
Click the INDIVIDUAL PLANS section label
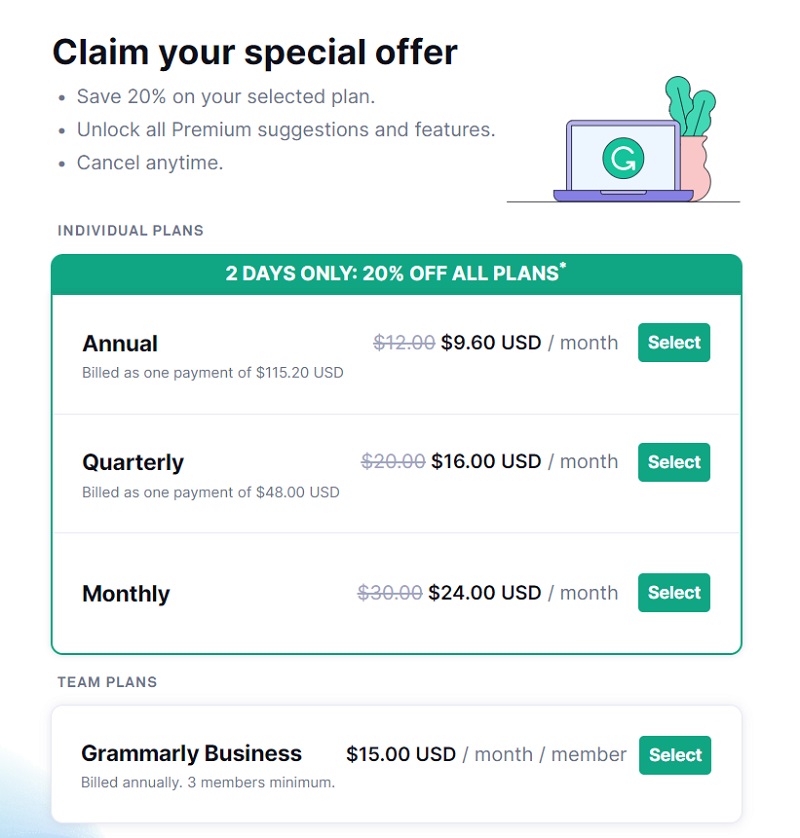click(130, 230)
